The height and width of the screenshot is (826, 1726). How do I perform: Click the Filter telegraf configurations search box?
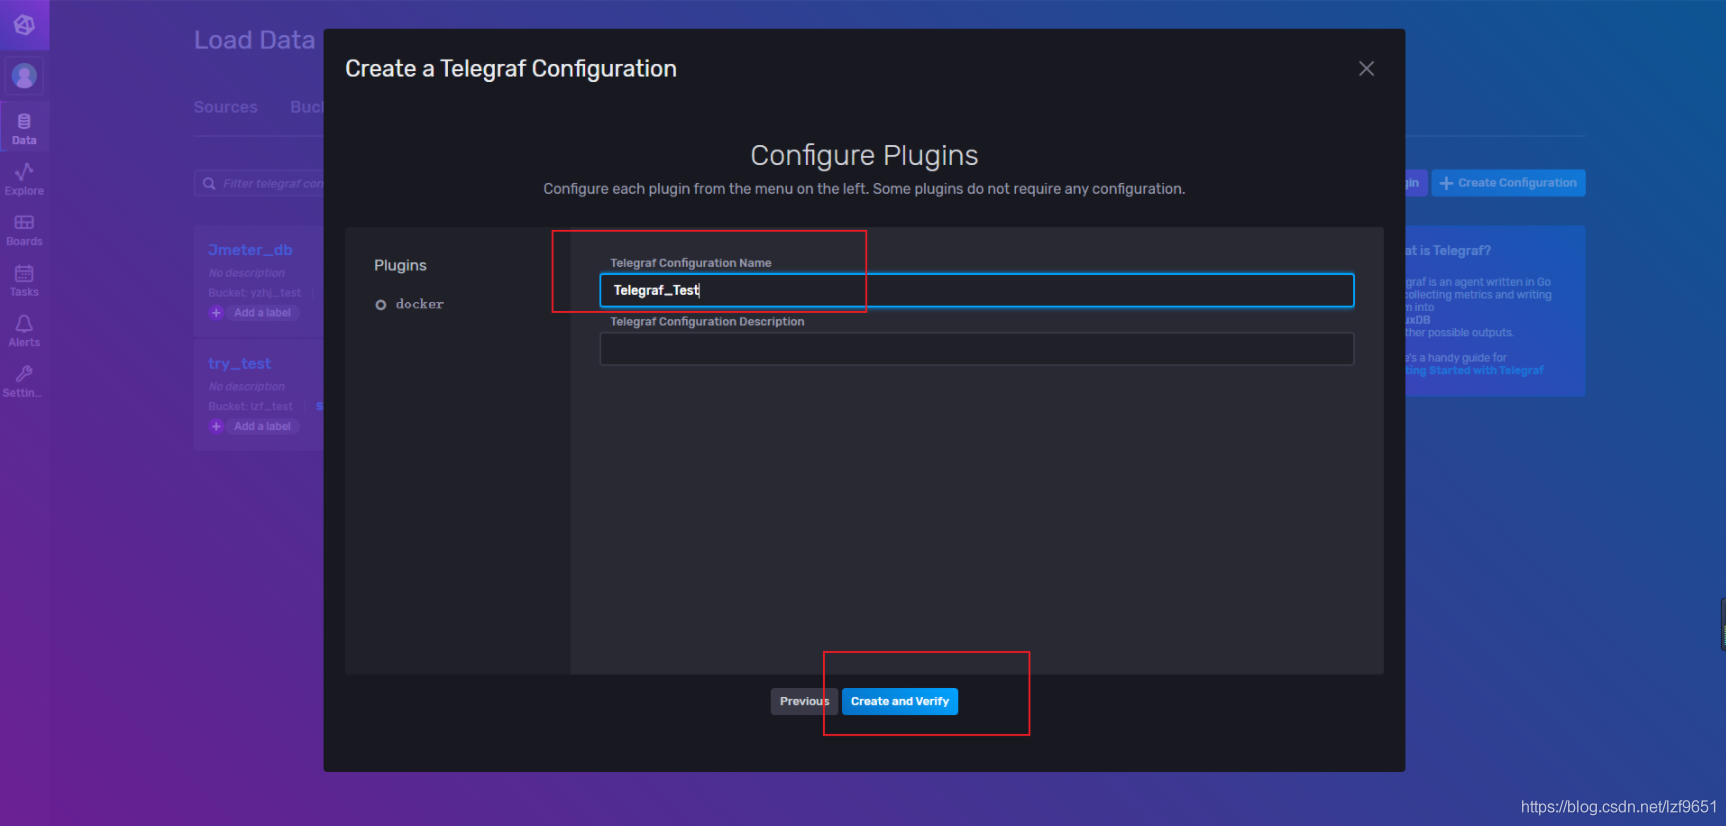pyautogui.click(x=260, y=183)
